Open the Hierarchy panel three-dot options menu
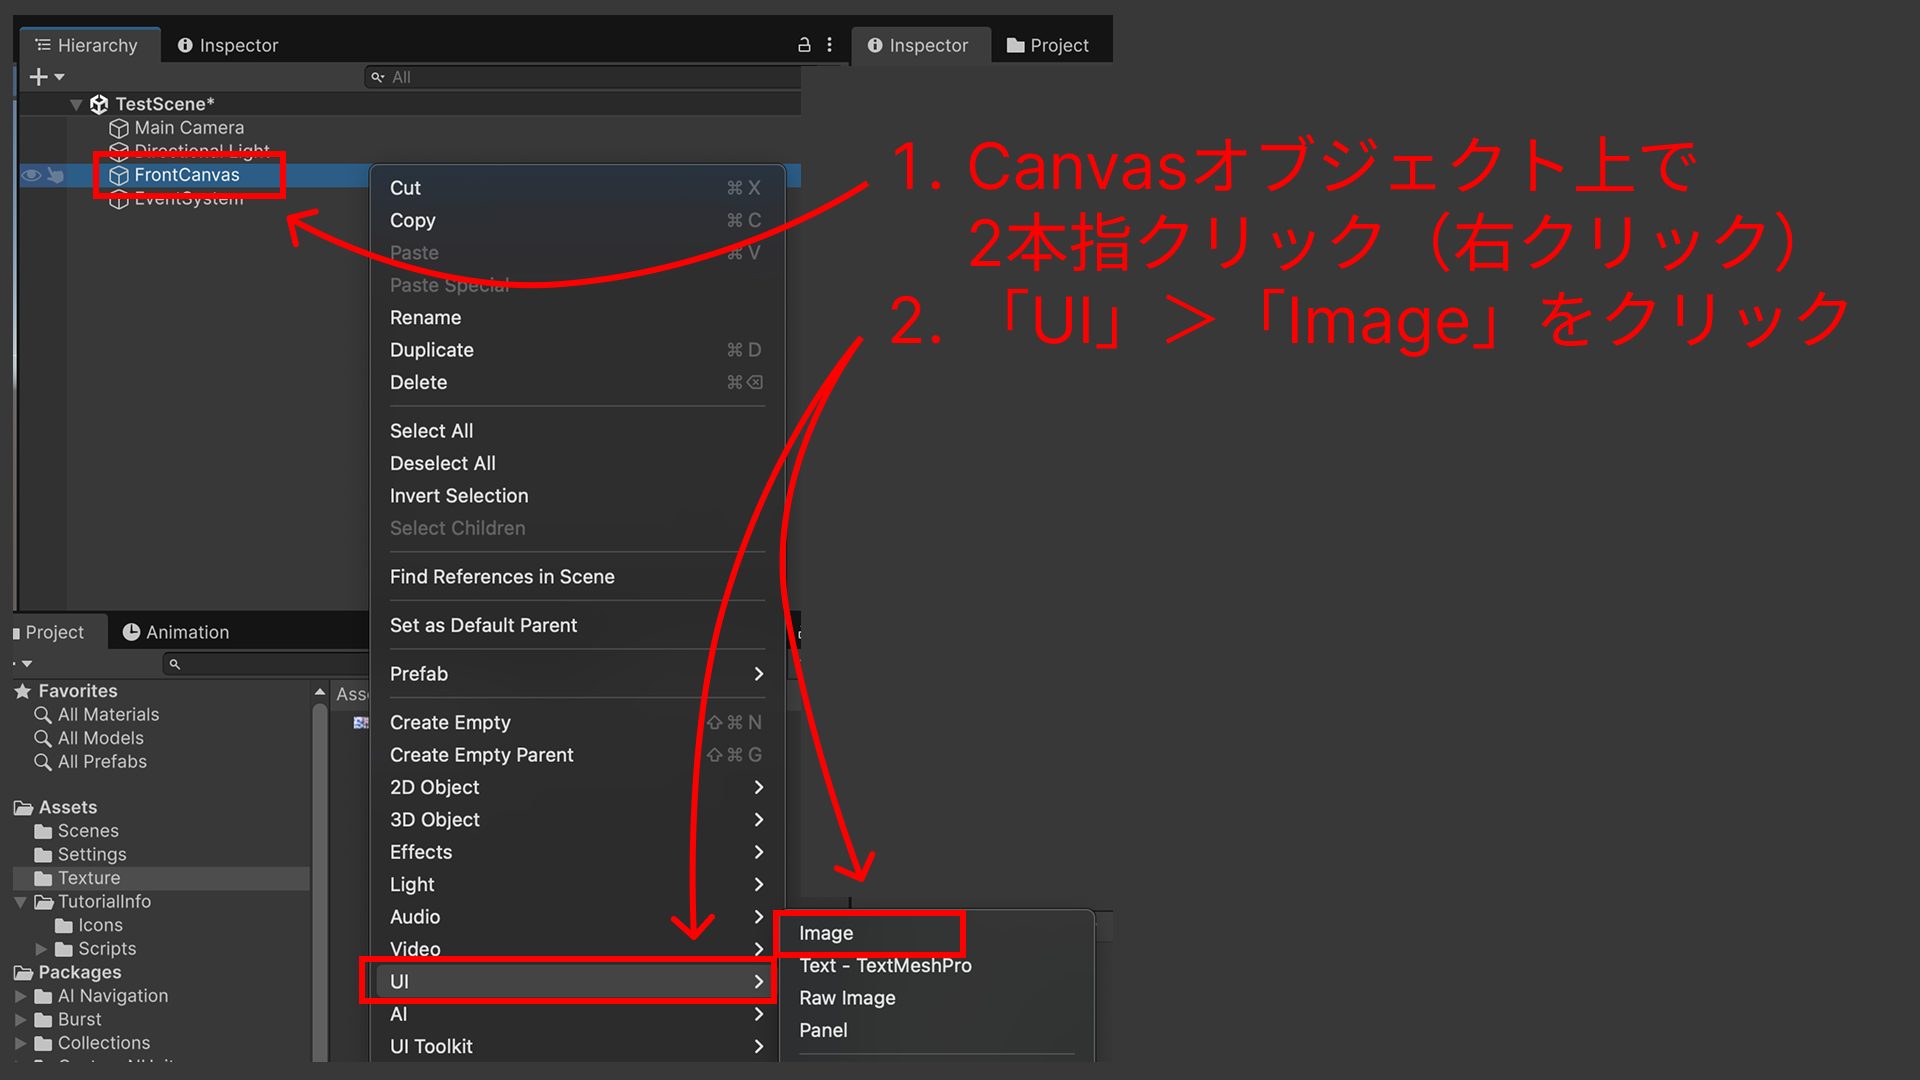 pos(829,45)
